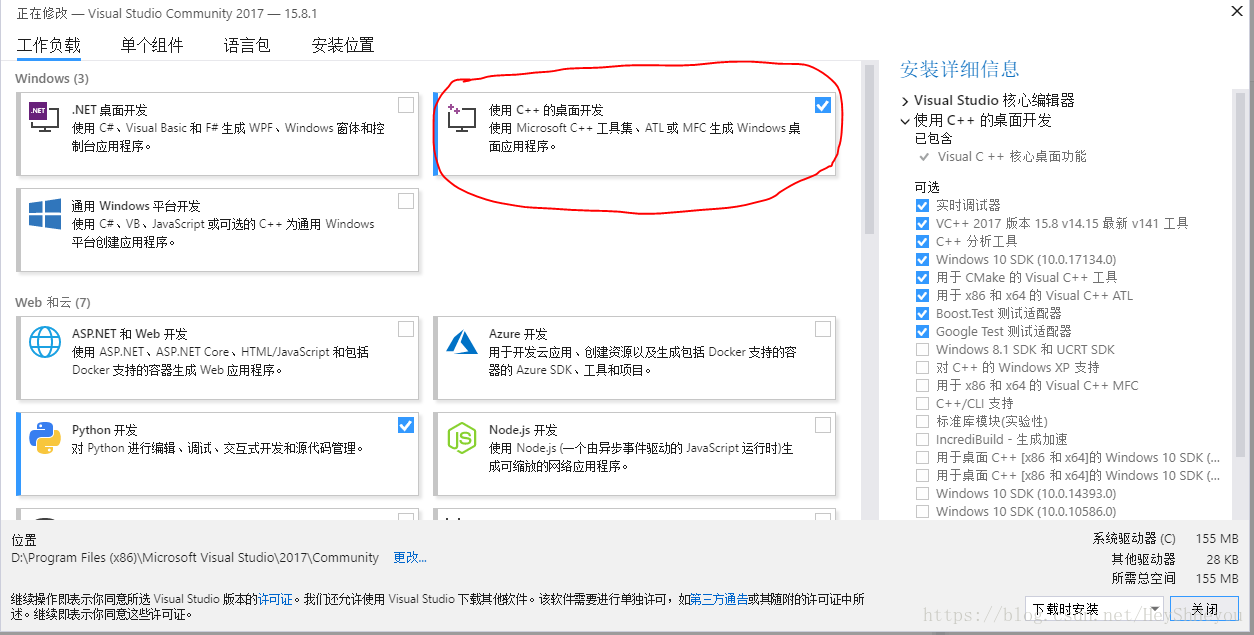Open the 下载时安装 dropdown arrow
This screenshot has height=635, width=1254.
1155,609
